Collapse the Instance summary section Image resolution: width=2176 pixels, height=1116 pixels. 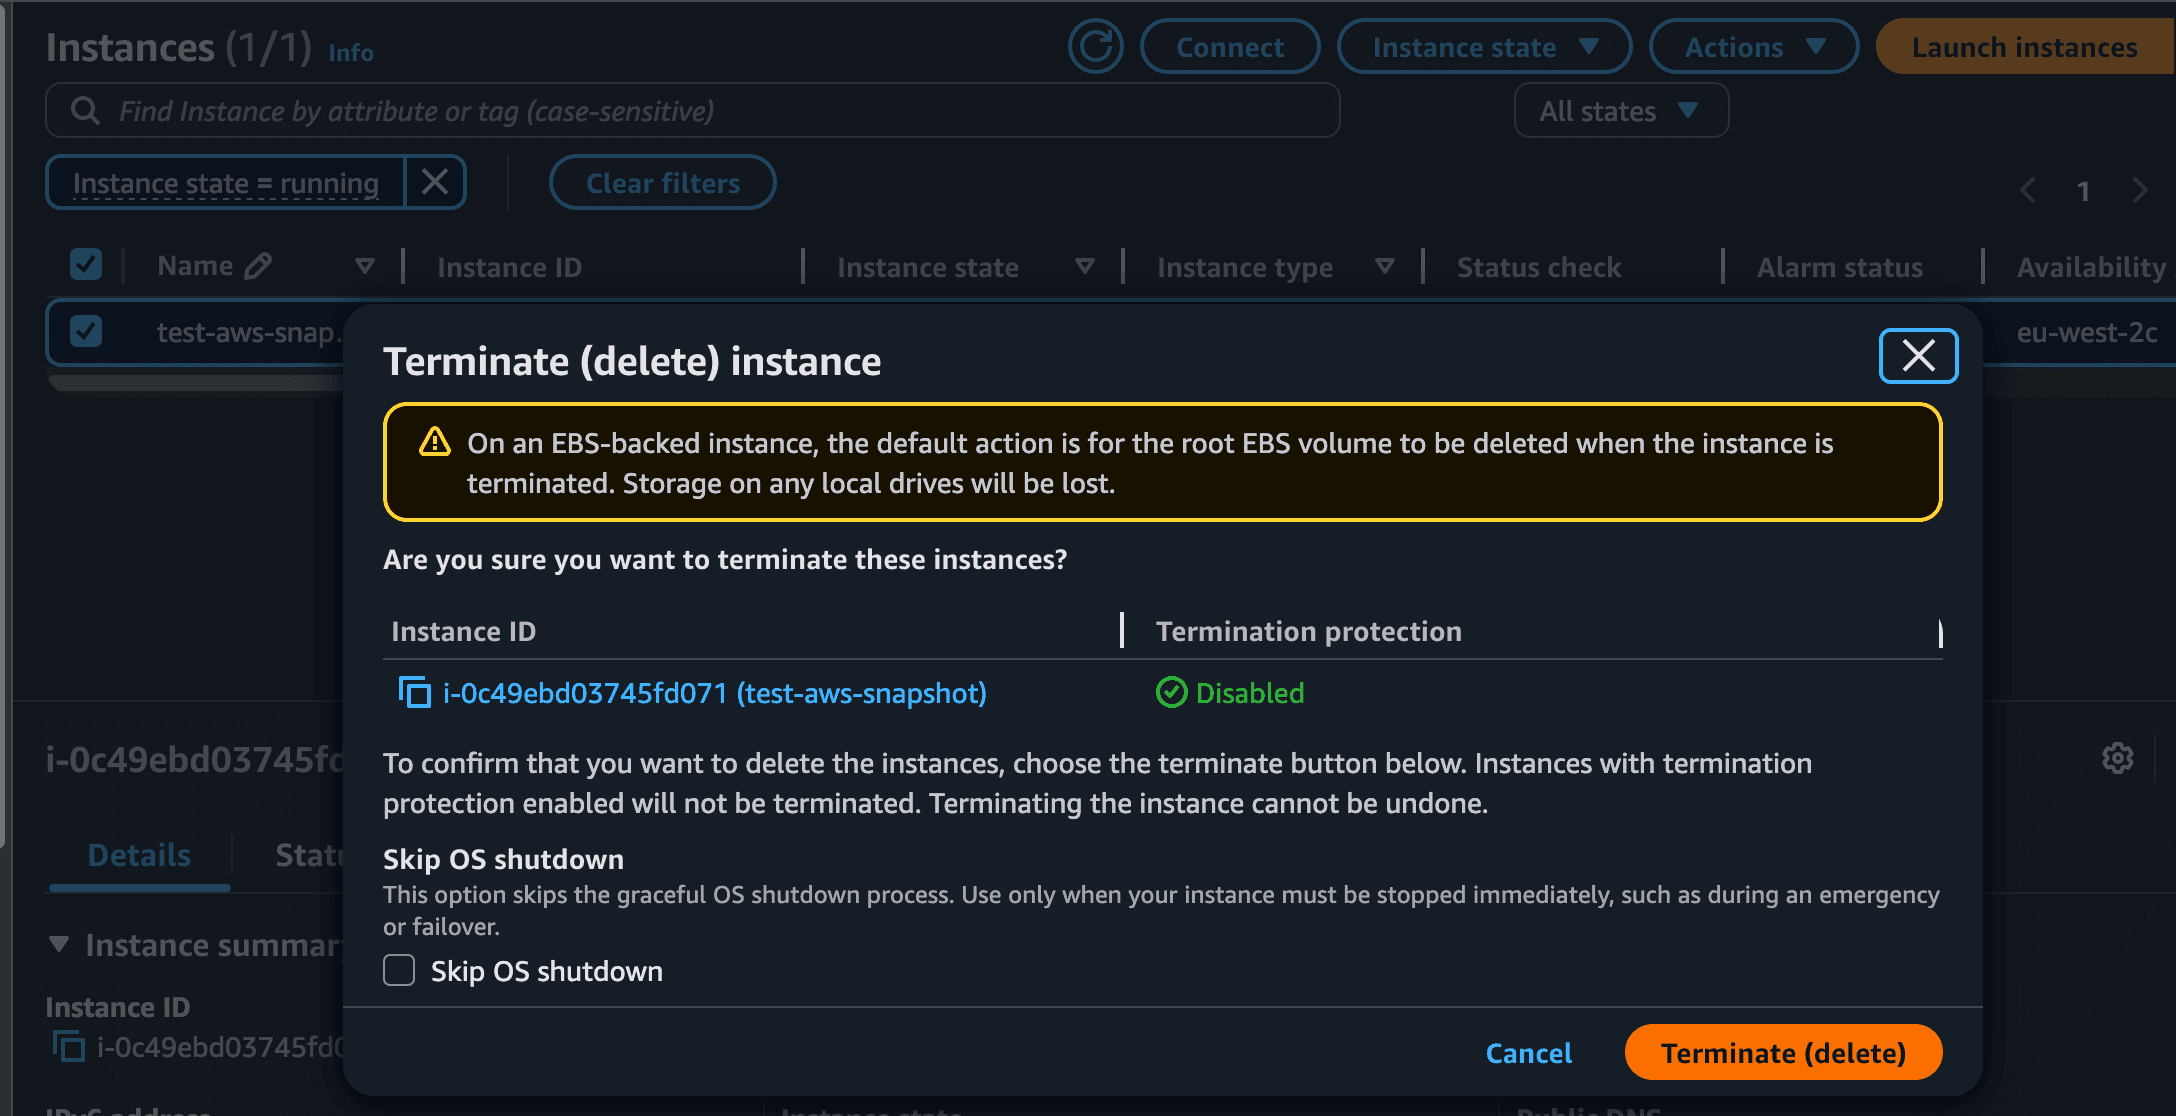[x=57, y=944]
